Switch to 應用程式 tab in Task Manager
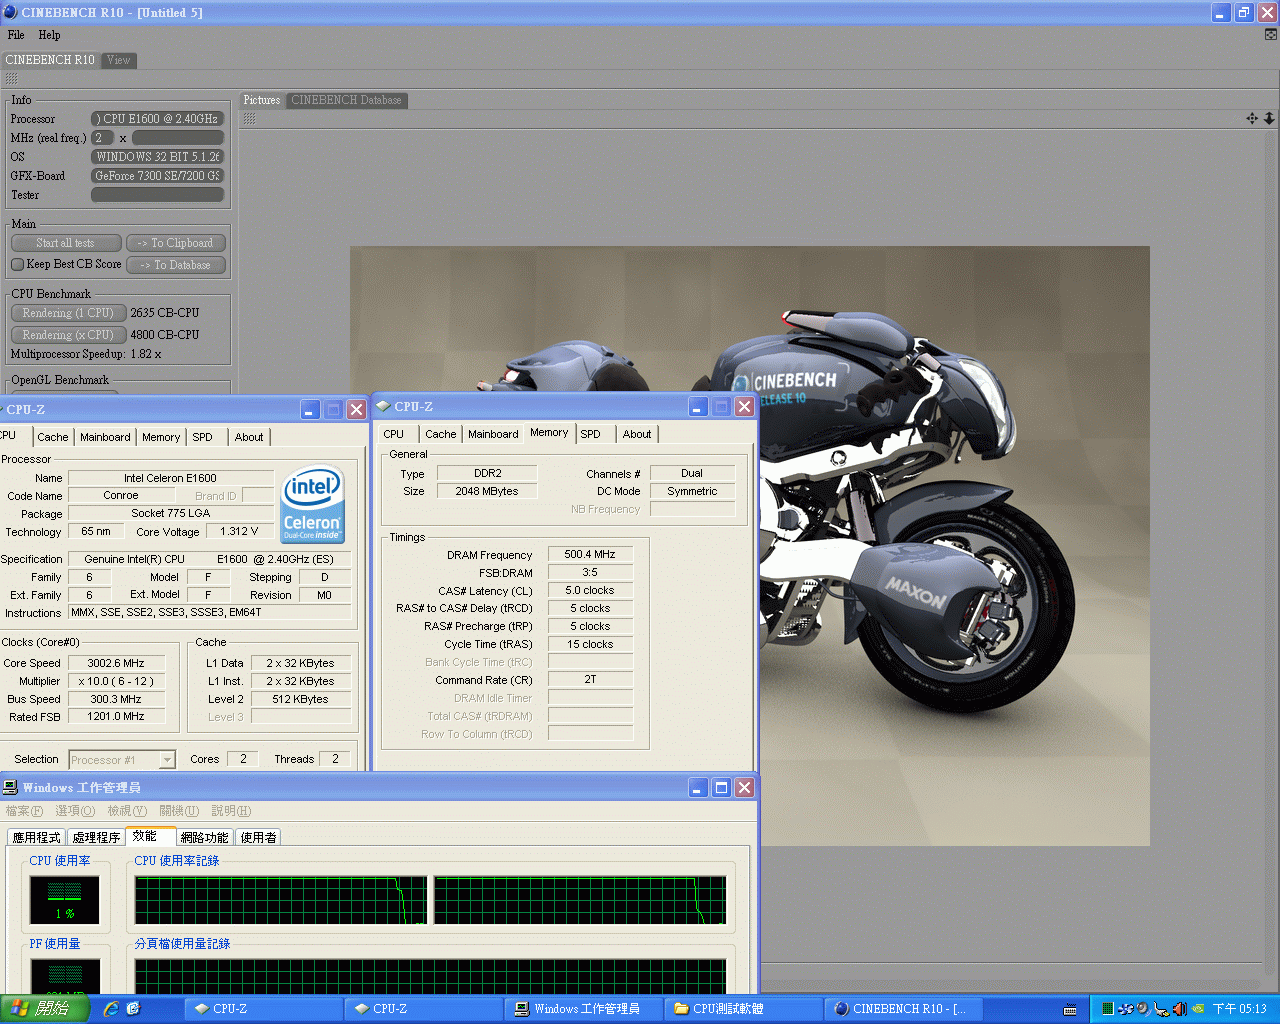Screen dimensions: 1280x1024 (x=37, y=838)
